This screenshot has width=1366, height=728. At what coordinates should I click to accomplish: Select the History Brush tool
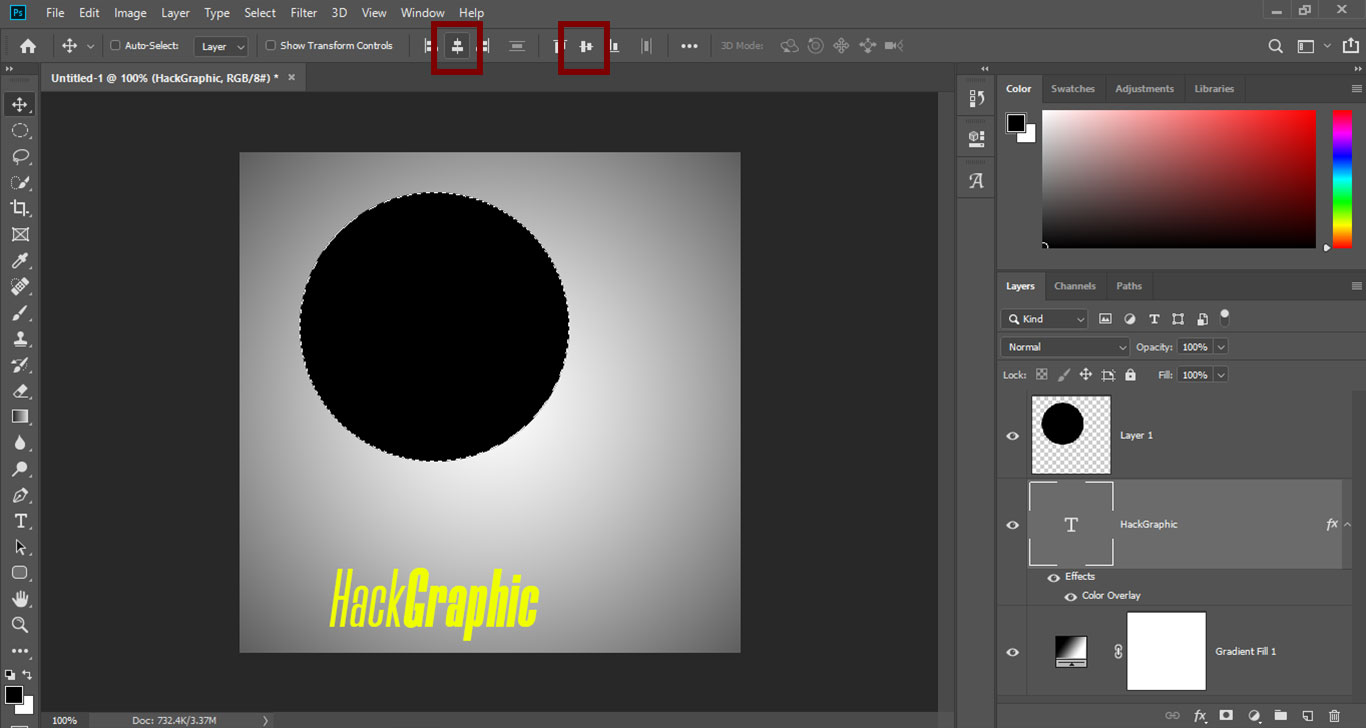coord(20,365)
